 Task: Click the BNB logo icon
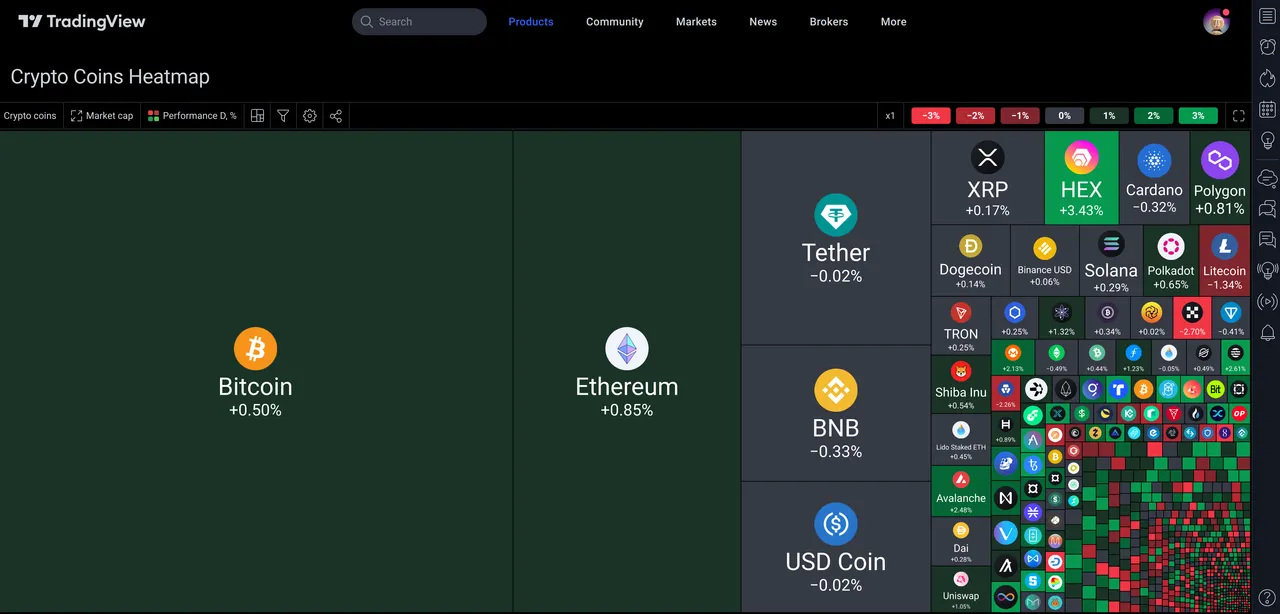(x=836, y=390)
